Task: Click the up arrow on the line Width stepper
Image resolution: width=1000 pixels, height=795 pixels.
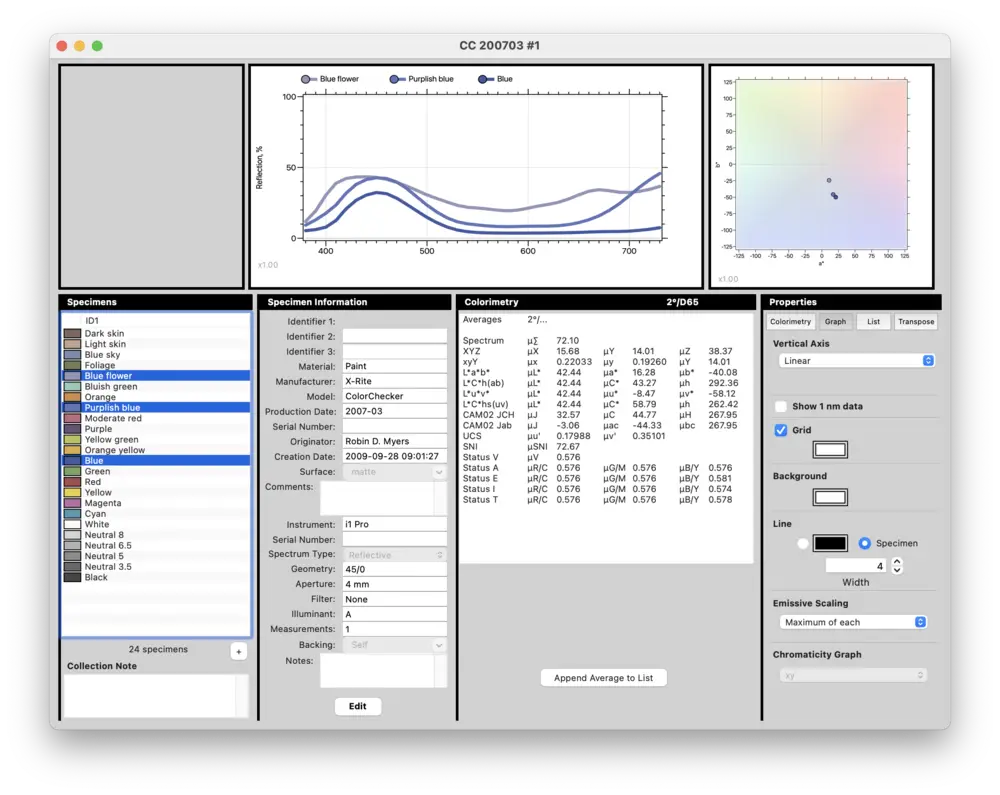Action: coord(897,561)
